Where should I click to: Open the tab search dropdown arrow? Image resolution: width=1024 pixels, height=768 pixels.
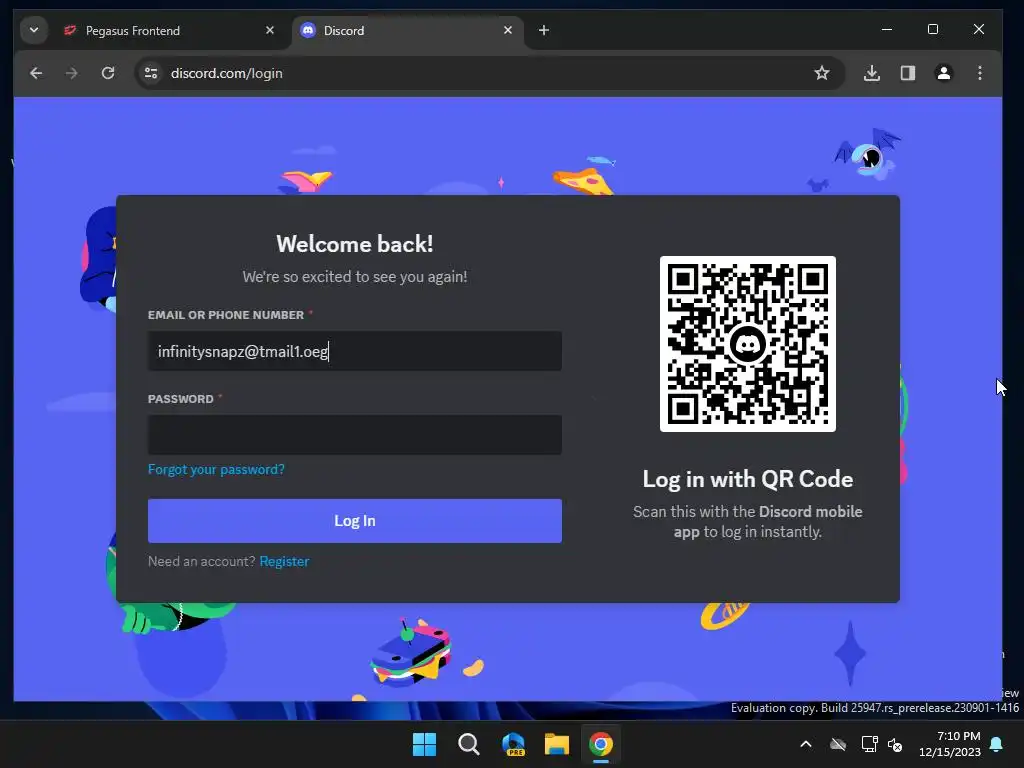(34, 30)
